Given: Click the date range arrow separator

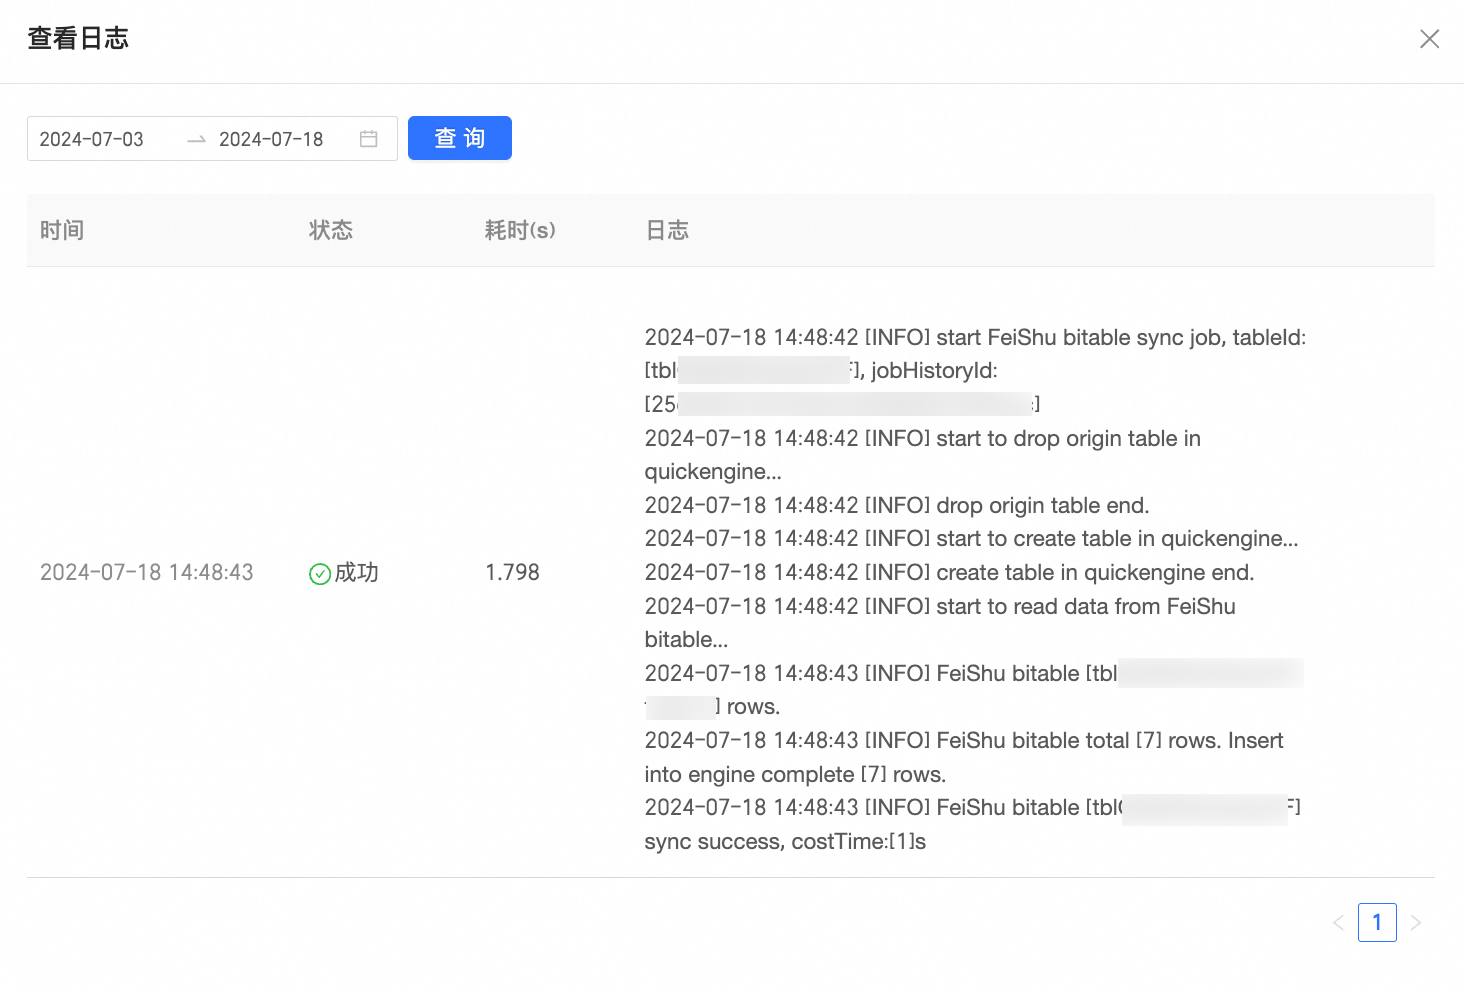Looking at the screenshot, I should click(196, 139).
